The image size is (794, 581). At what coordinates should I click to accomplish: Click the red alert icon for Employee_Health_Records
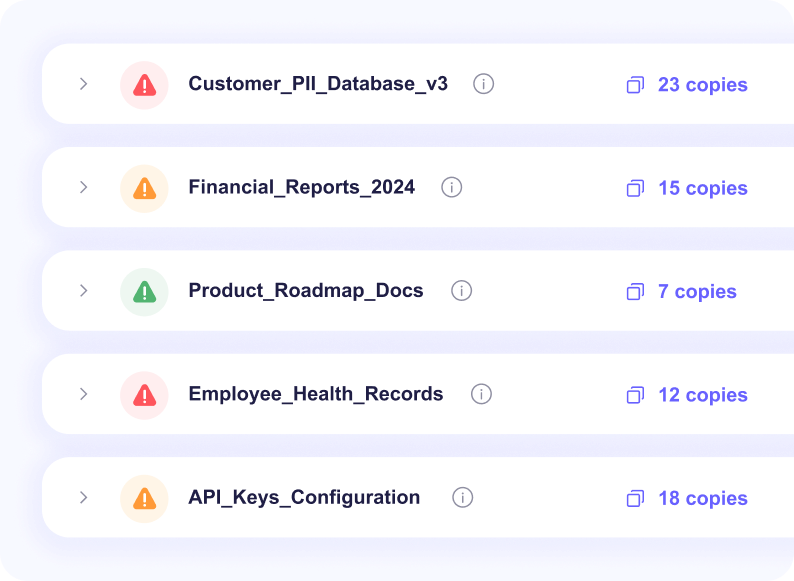click(144, 395)
